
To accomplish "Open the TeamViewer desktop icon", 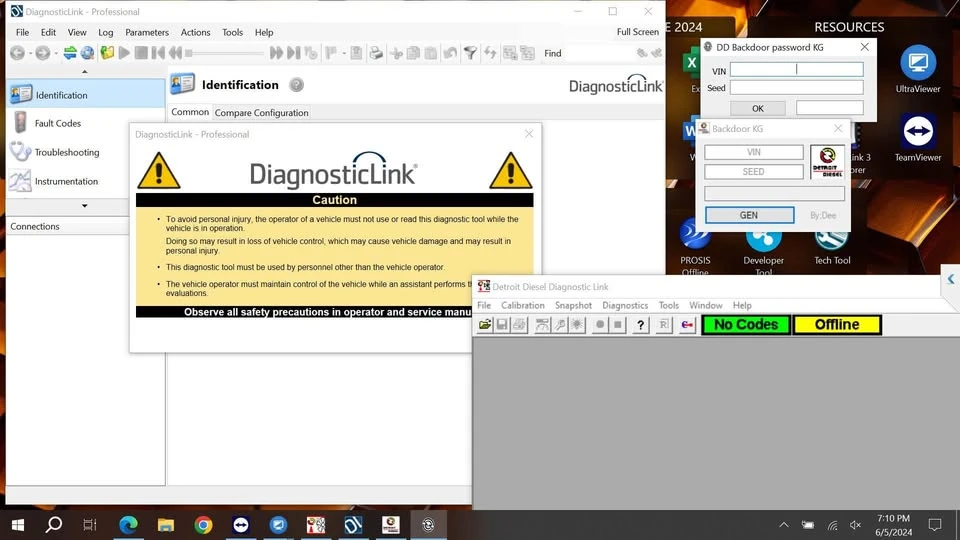I will (x=918, y=138).
